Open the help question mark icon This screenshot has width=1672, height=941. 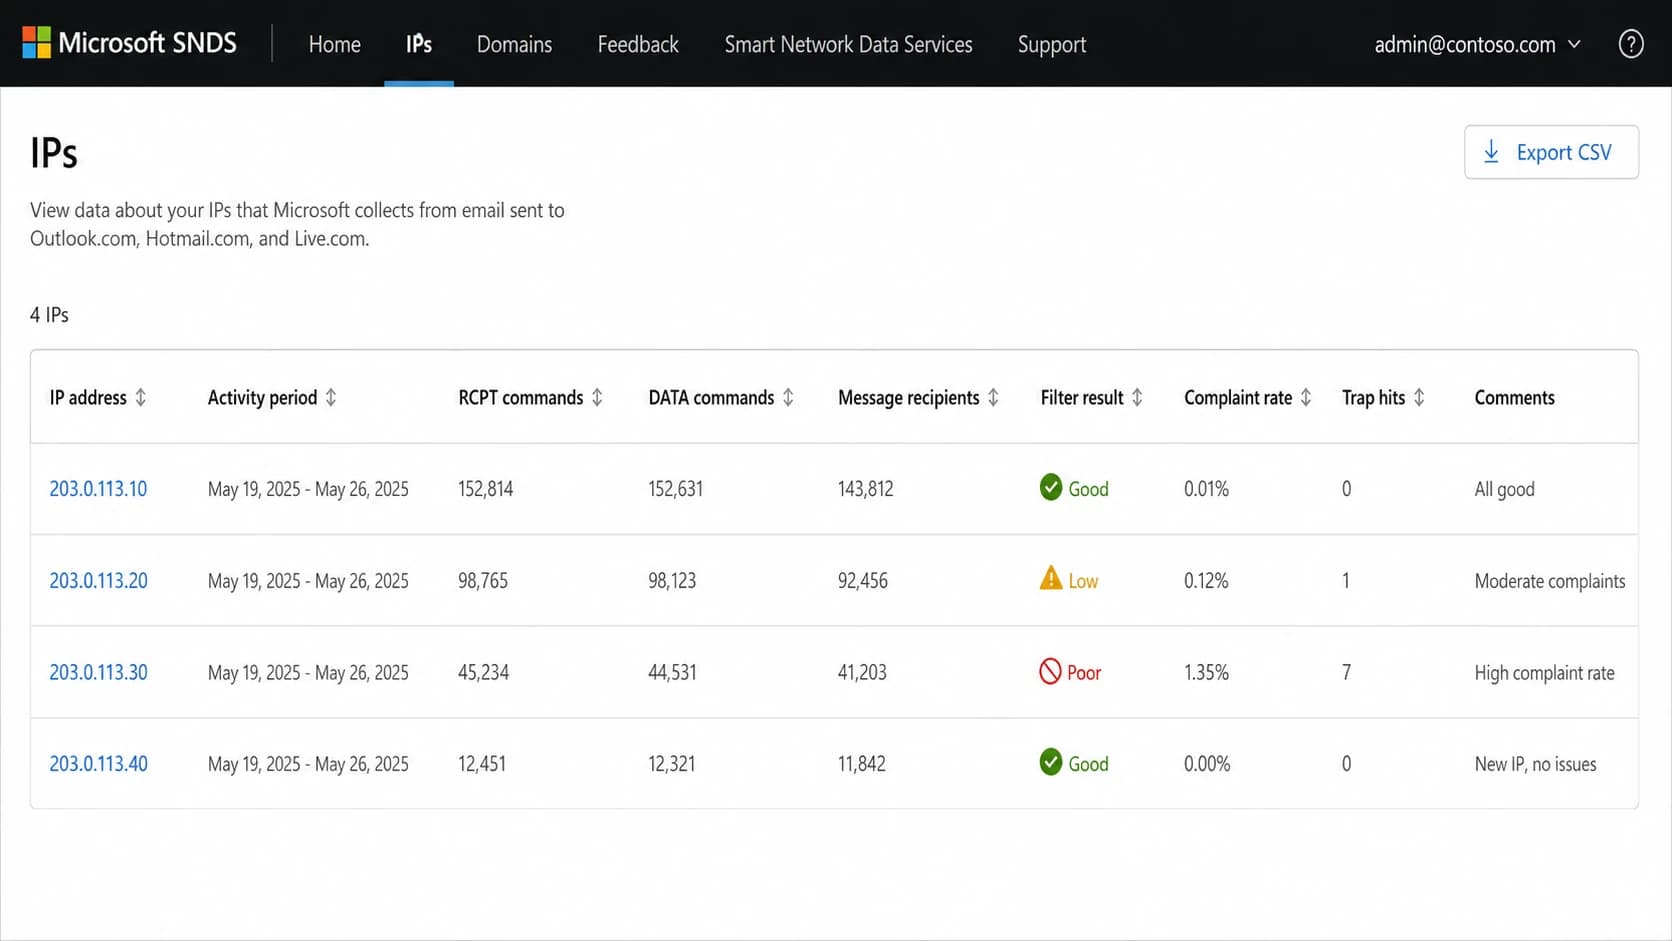[1630, 44]
